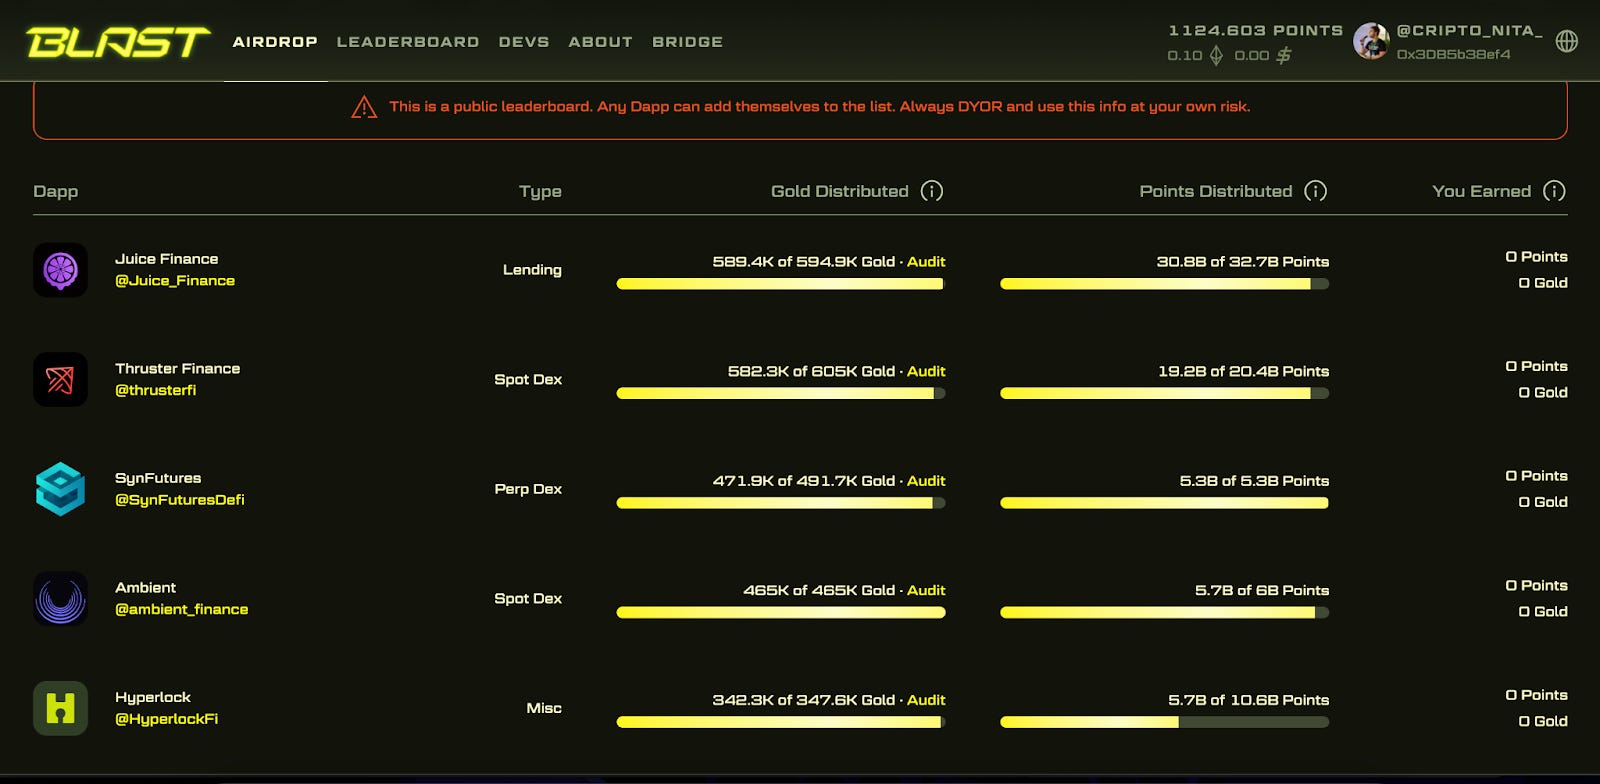Open @Juice_Finance handle link
Image resolution: width=1600 pixels, height=784 pixels.
pos(175,281)
